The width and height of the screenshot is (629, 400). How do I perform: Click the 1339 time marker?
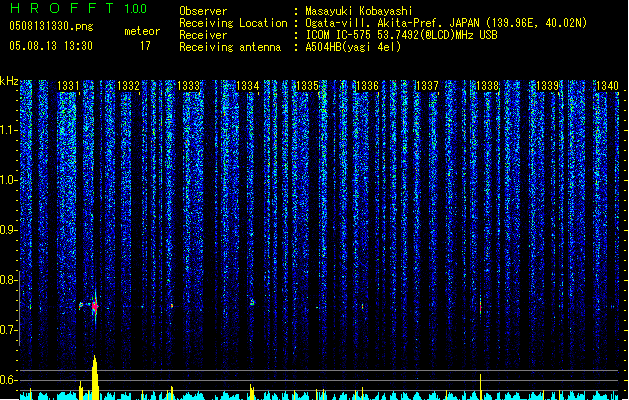pyautogui.click(x=547, y=86)
